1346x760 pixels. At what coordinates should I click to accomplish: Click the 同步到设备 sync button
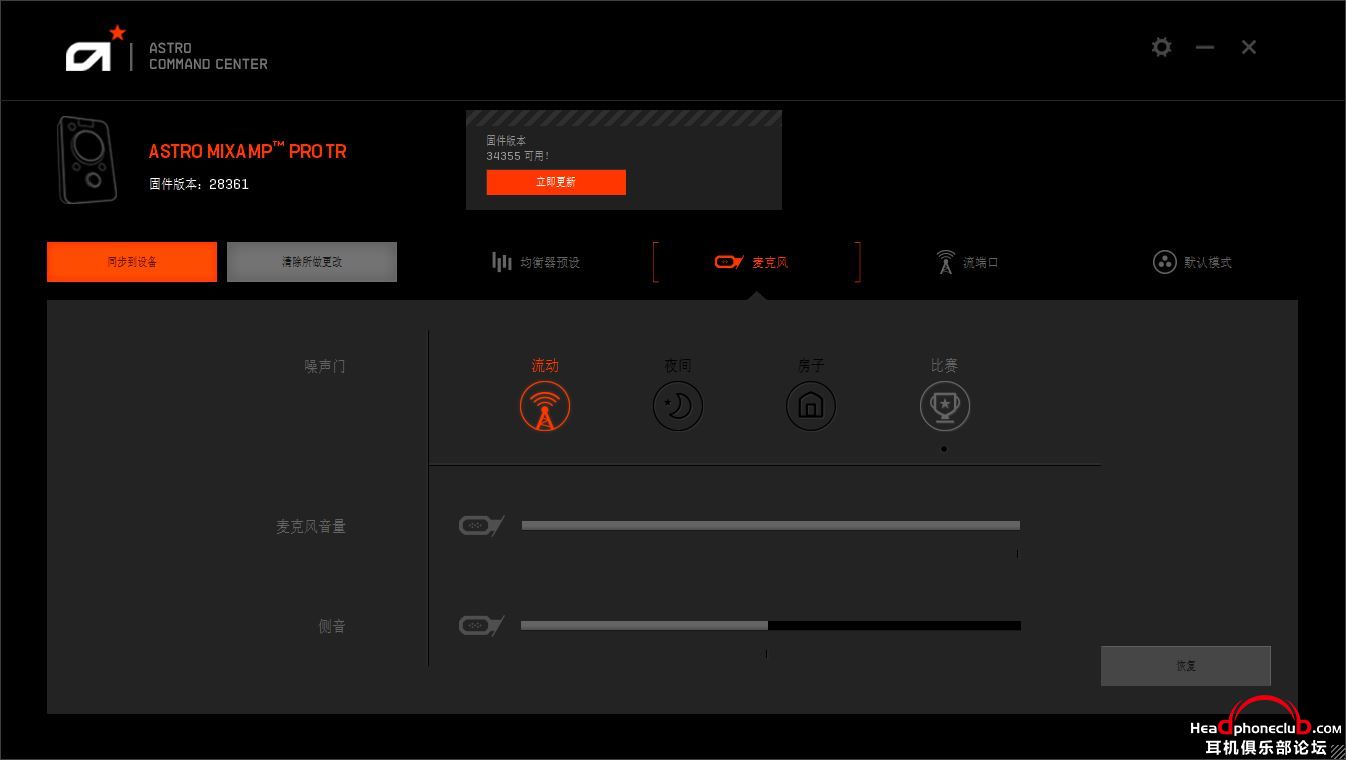point(132,262)
